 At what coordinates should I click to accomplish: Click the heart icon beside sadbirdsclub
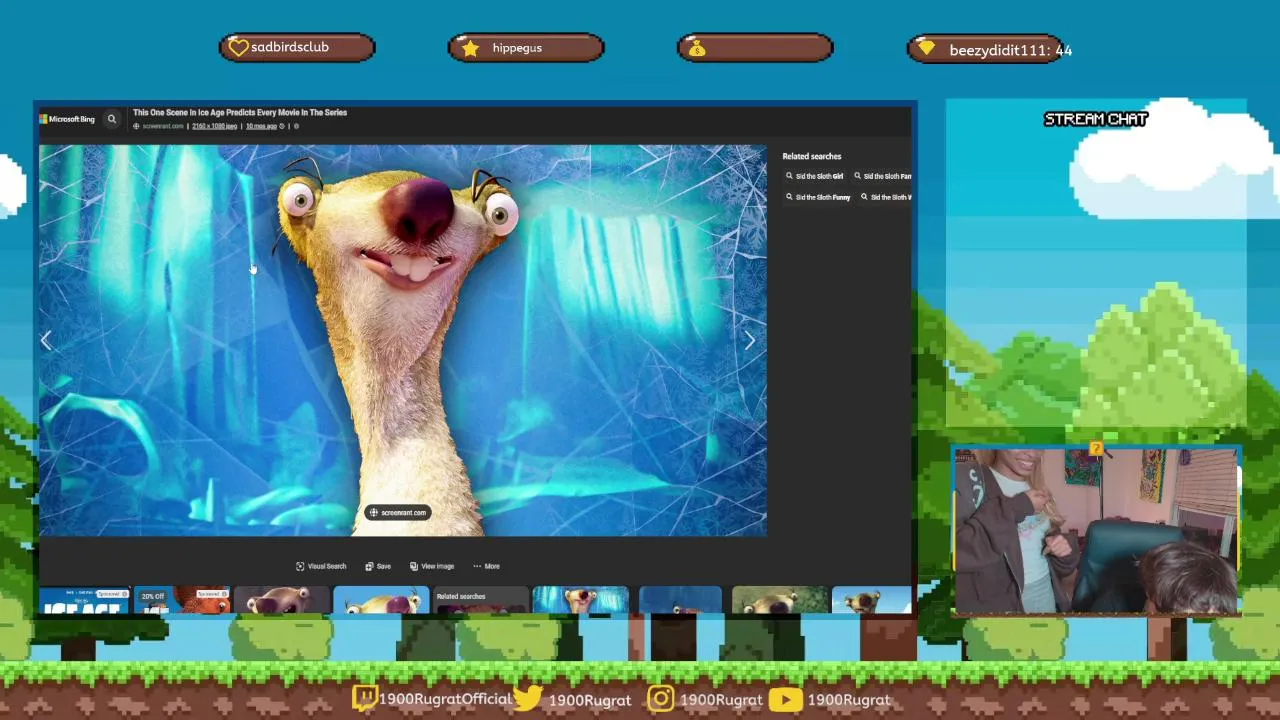[x=238, y=47]
